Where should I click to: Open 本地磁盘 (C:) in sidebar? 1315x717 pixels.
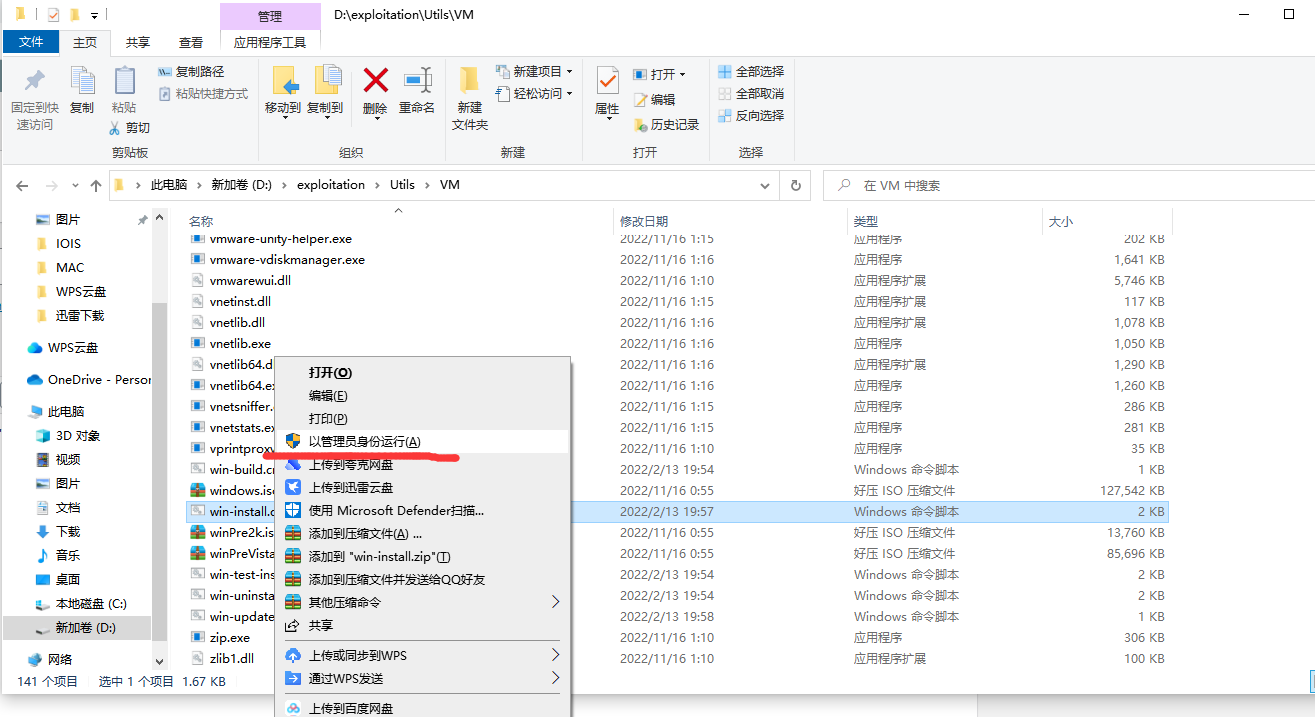tap(80, 603)
